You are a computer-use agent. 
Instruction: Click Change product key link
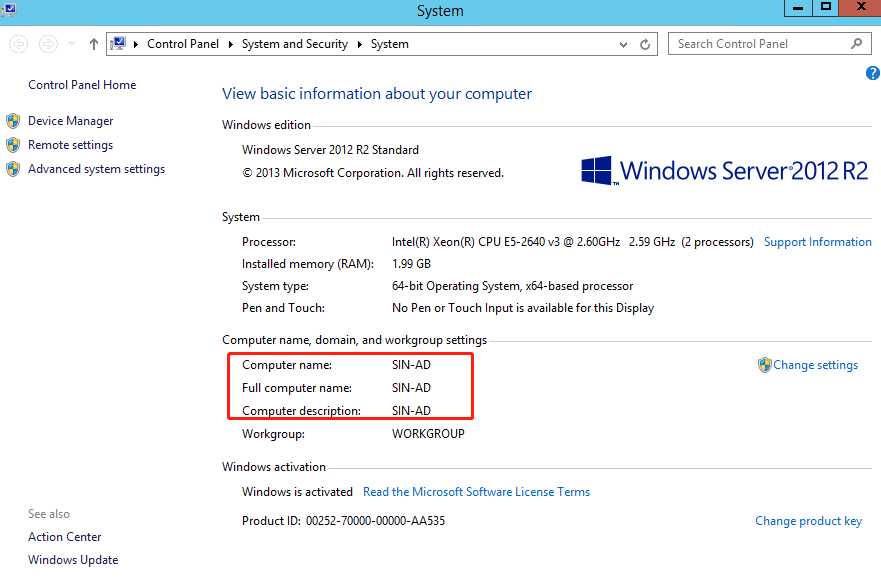pyautogui.click(x=808, y=521)
